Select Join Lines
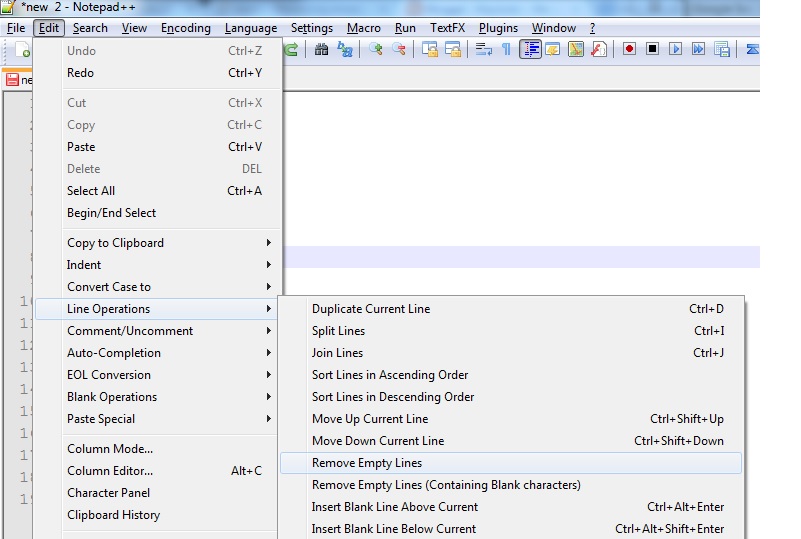 tap(511, 353)
